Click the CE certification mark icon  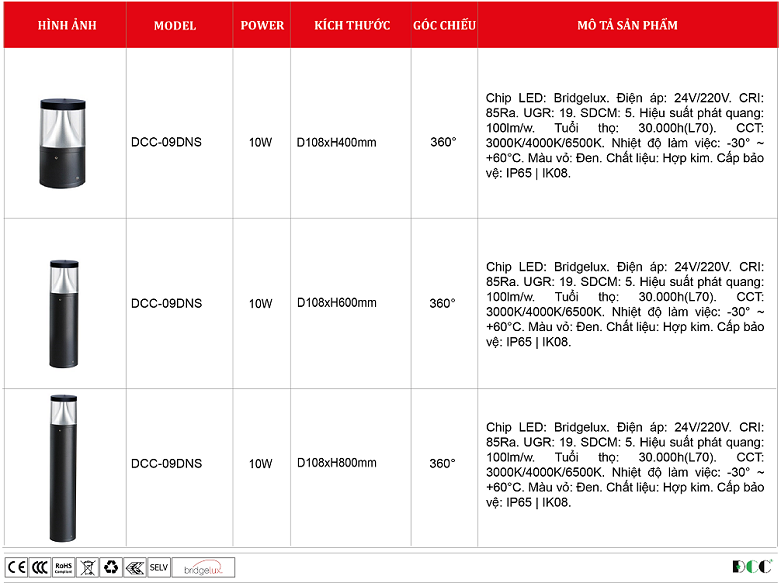[x=17, y=567]
